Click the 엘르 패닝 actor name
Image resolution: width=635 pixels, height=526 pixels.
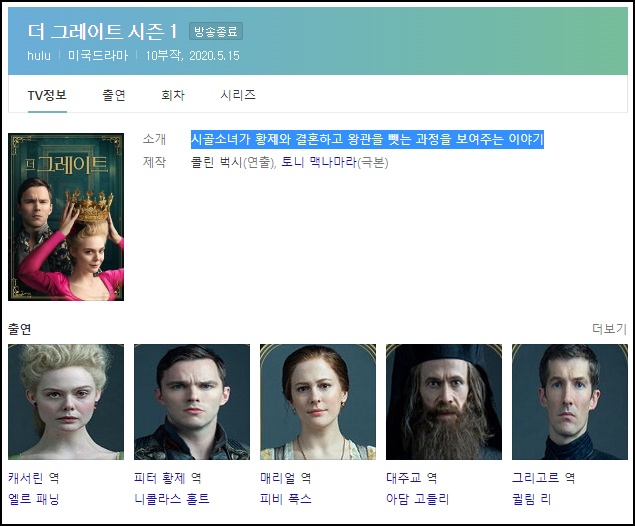point(34,499)
